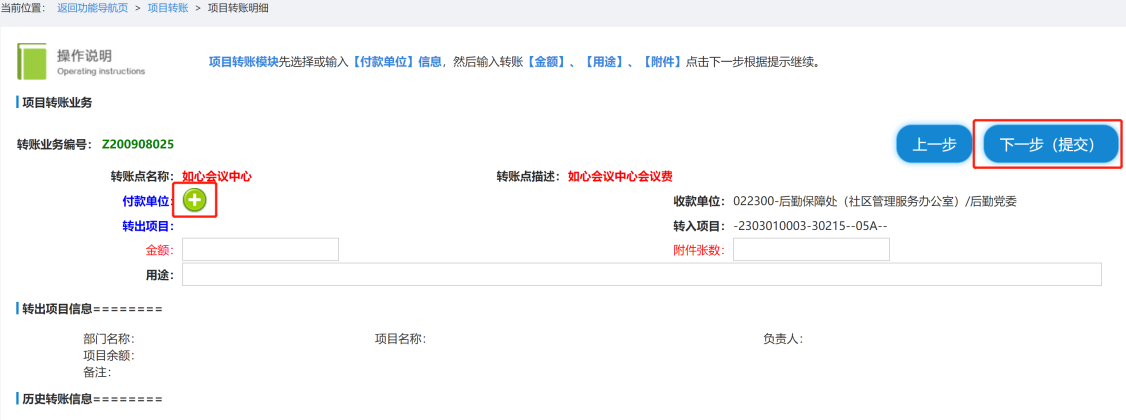Click the 项目转账业务 section header

(57, 103)
